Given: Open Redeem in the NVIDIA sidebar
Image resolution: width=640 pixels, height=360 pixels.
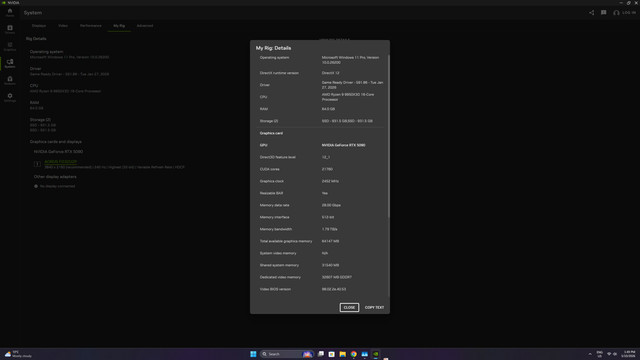Looking at the screenshot, I should click(10, 80).
